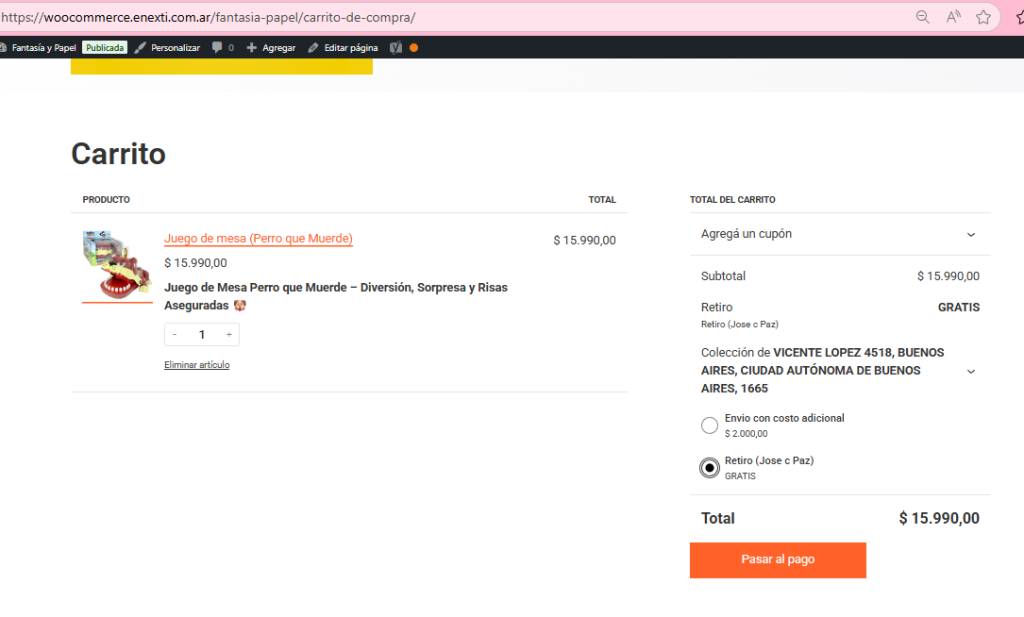Select 'Retiro (Jose c Paz)' pickup option

pyautogui.click(x=710, y=468)
